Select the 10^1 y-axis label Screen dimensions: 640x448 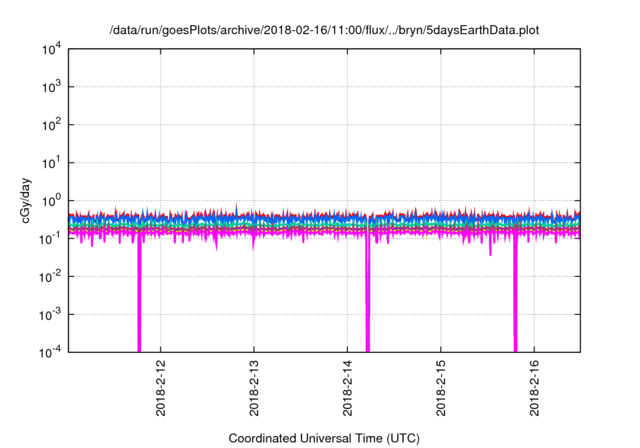[x=52, y=163]
